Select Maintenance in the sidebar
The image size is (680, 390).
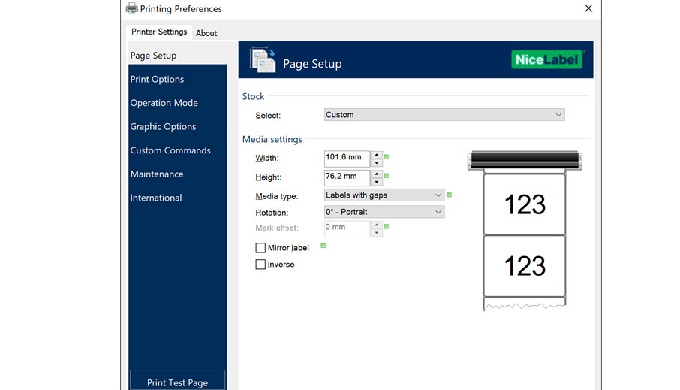click(177, 174)
